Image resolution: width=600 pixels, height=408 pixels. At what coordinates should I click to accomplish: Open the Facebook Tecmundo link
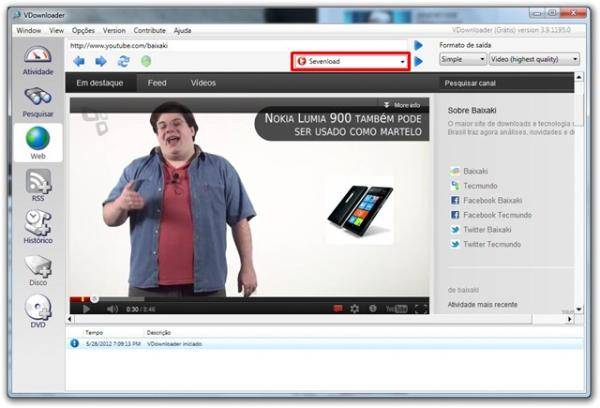coord(497,215)
